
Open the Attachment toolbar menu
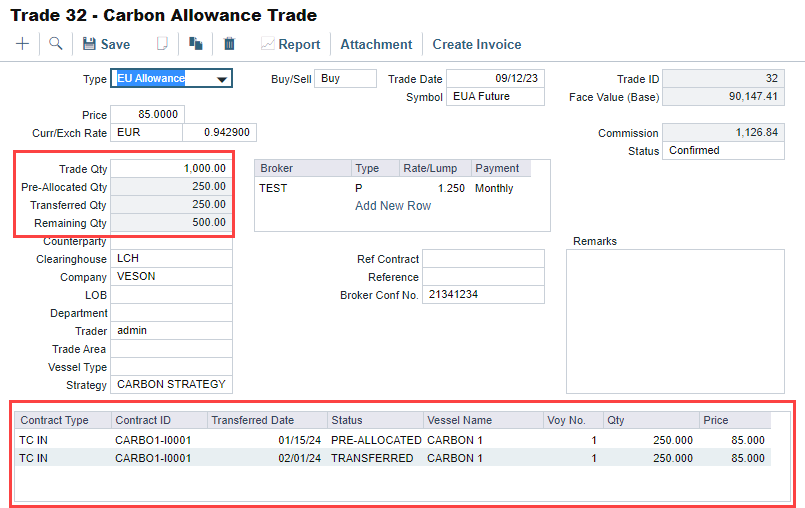click(x=376, y=44)
